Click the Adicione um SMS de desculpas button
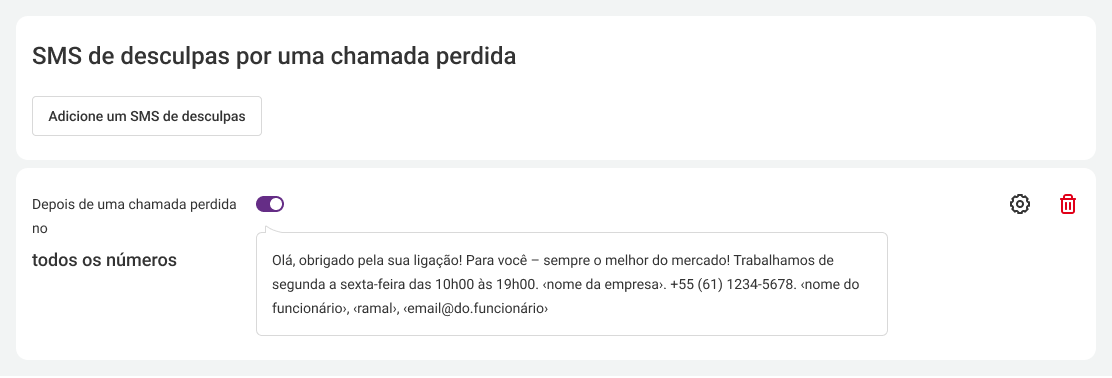Viewport: 1112px width, 378px height. click(x=147, y=116)
